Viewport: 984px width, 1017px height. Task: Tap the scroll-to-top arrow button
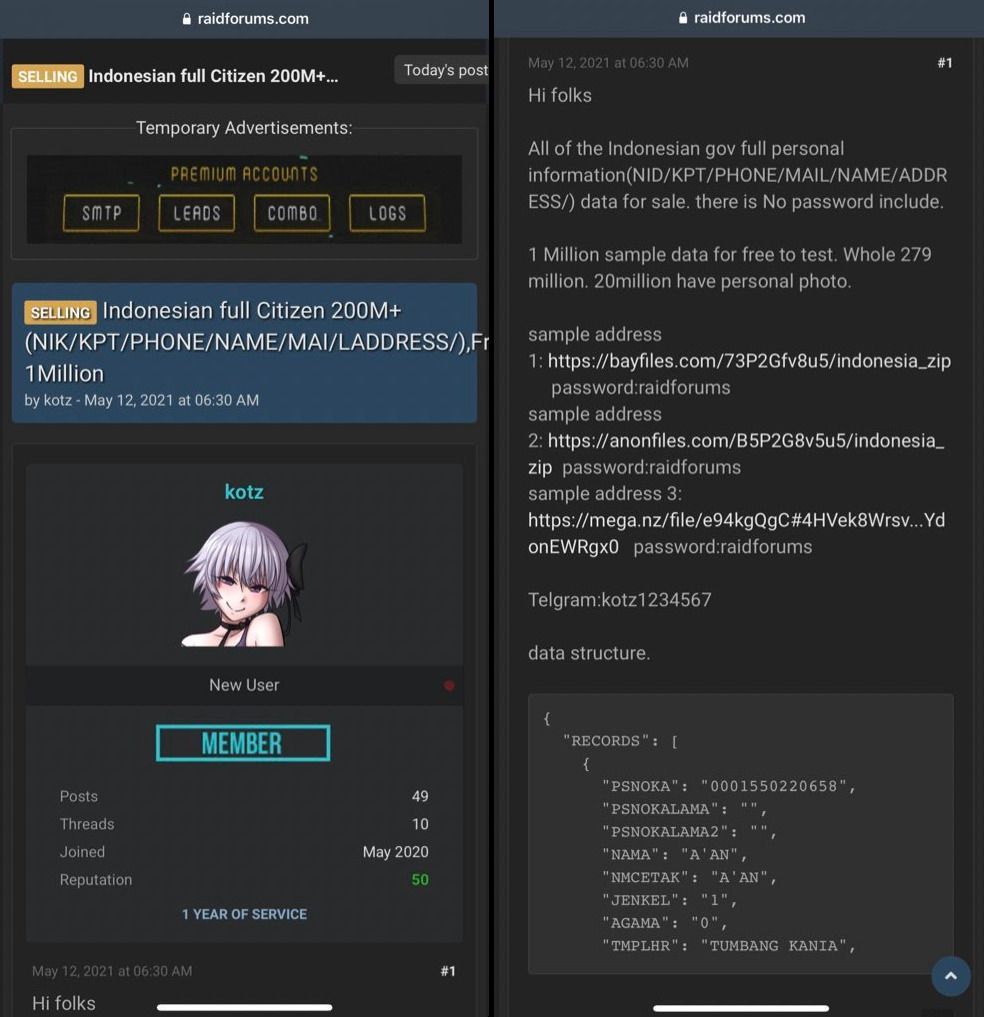950,975
